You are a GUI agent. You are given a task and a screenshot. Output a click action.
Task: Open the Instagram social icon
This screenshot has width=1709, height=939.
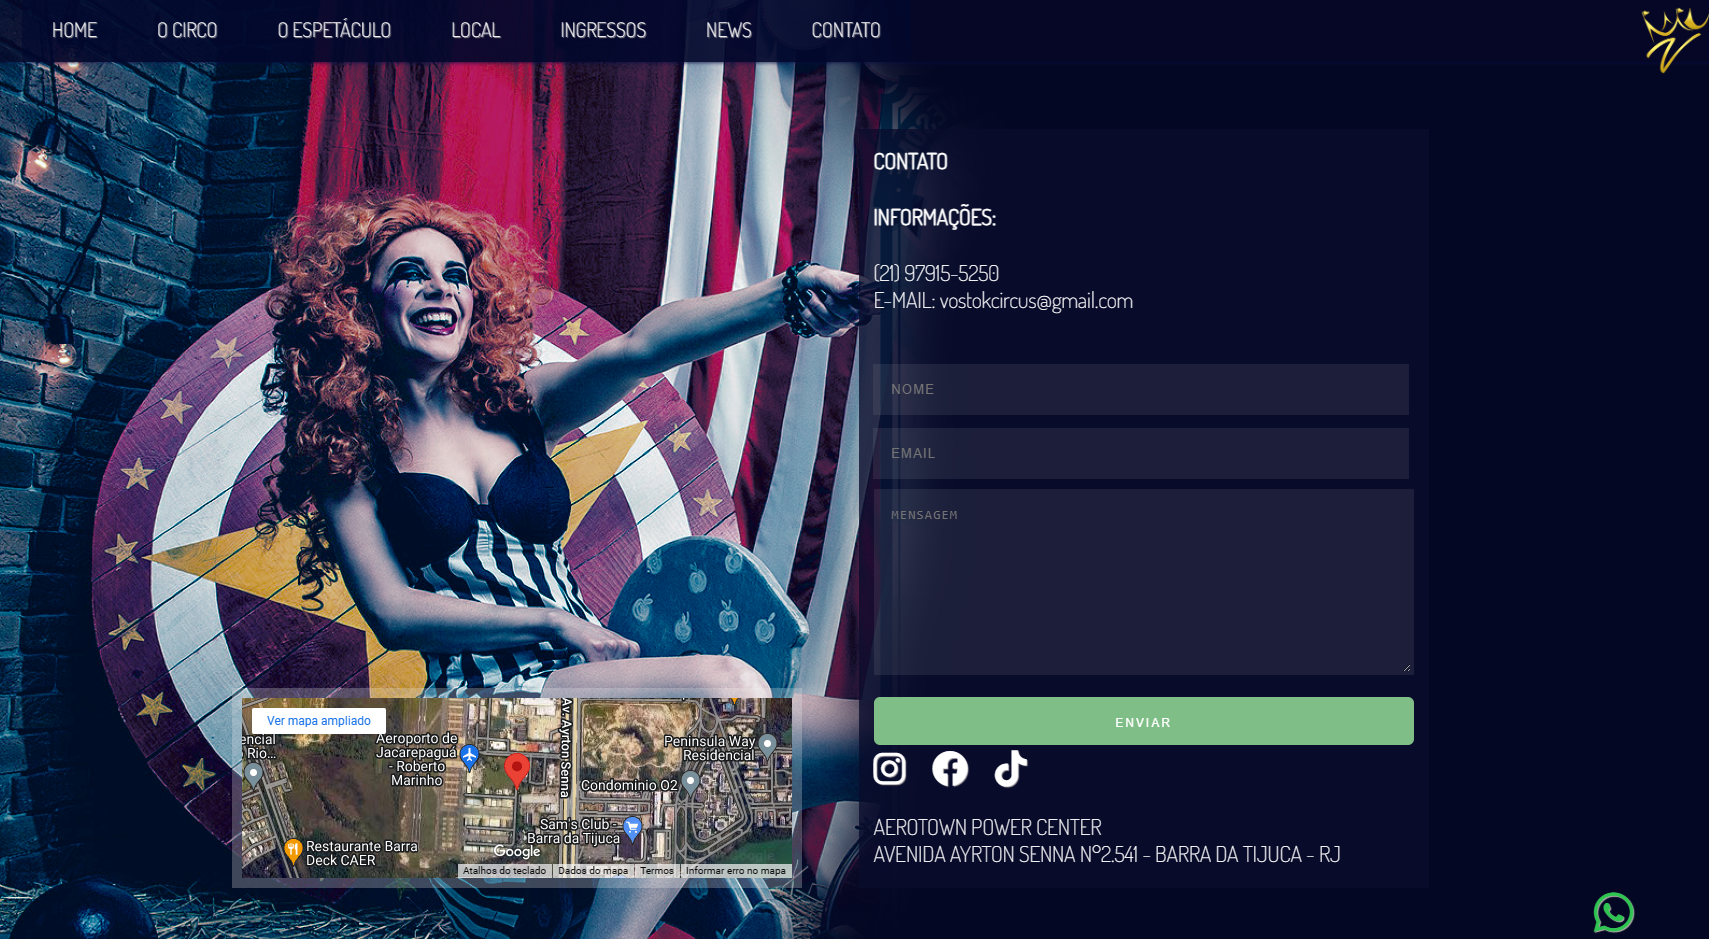[x=889, y=769]
